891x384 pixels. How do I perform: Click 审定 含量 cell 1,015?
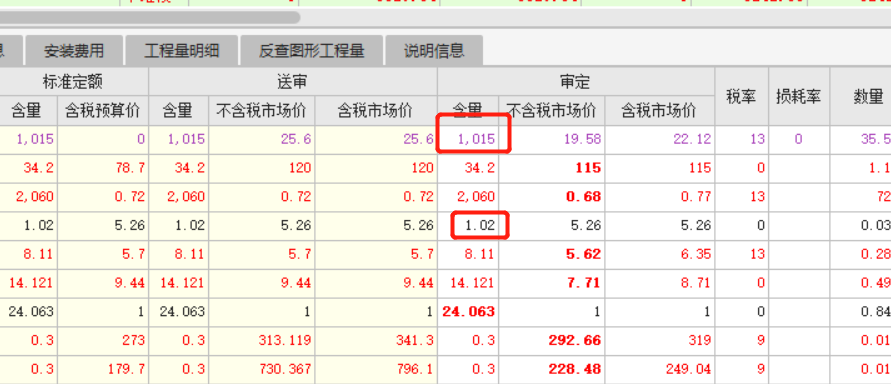pos(468,140)
